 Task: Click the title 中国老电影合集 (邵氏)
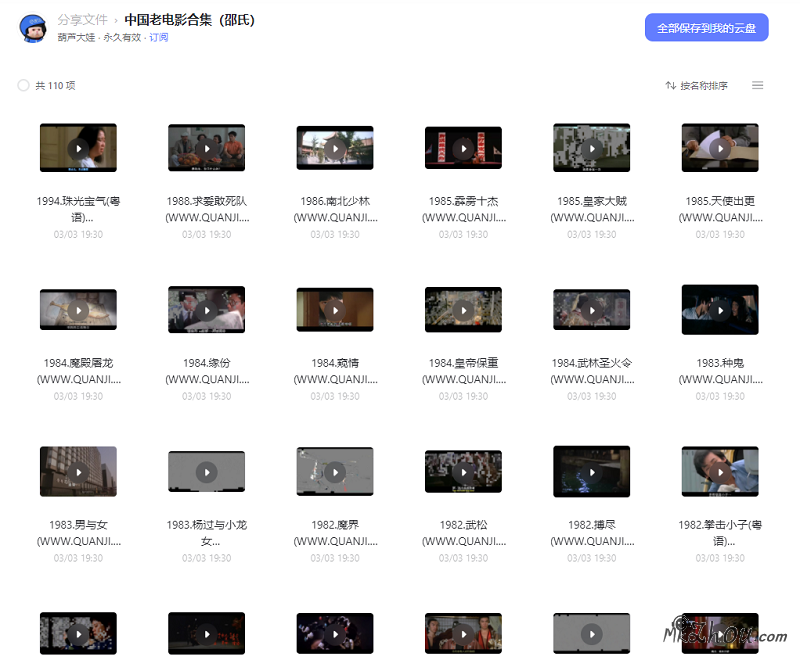coord(189,20)
